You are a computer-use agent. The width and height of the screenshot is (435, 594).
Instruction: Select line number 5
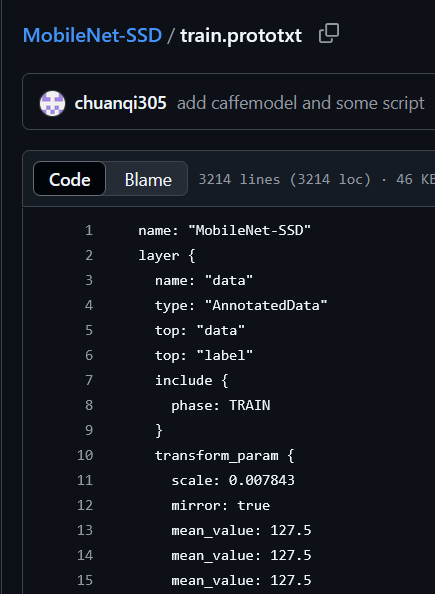click(x=89, y=330)
